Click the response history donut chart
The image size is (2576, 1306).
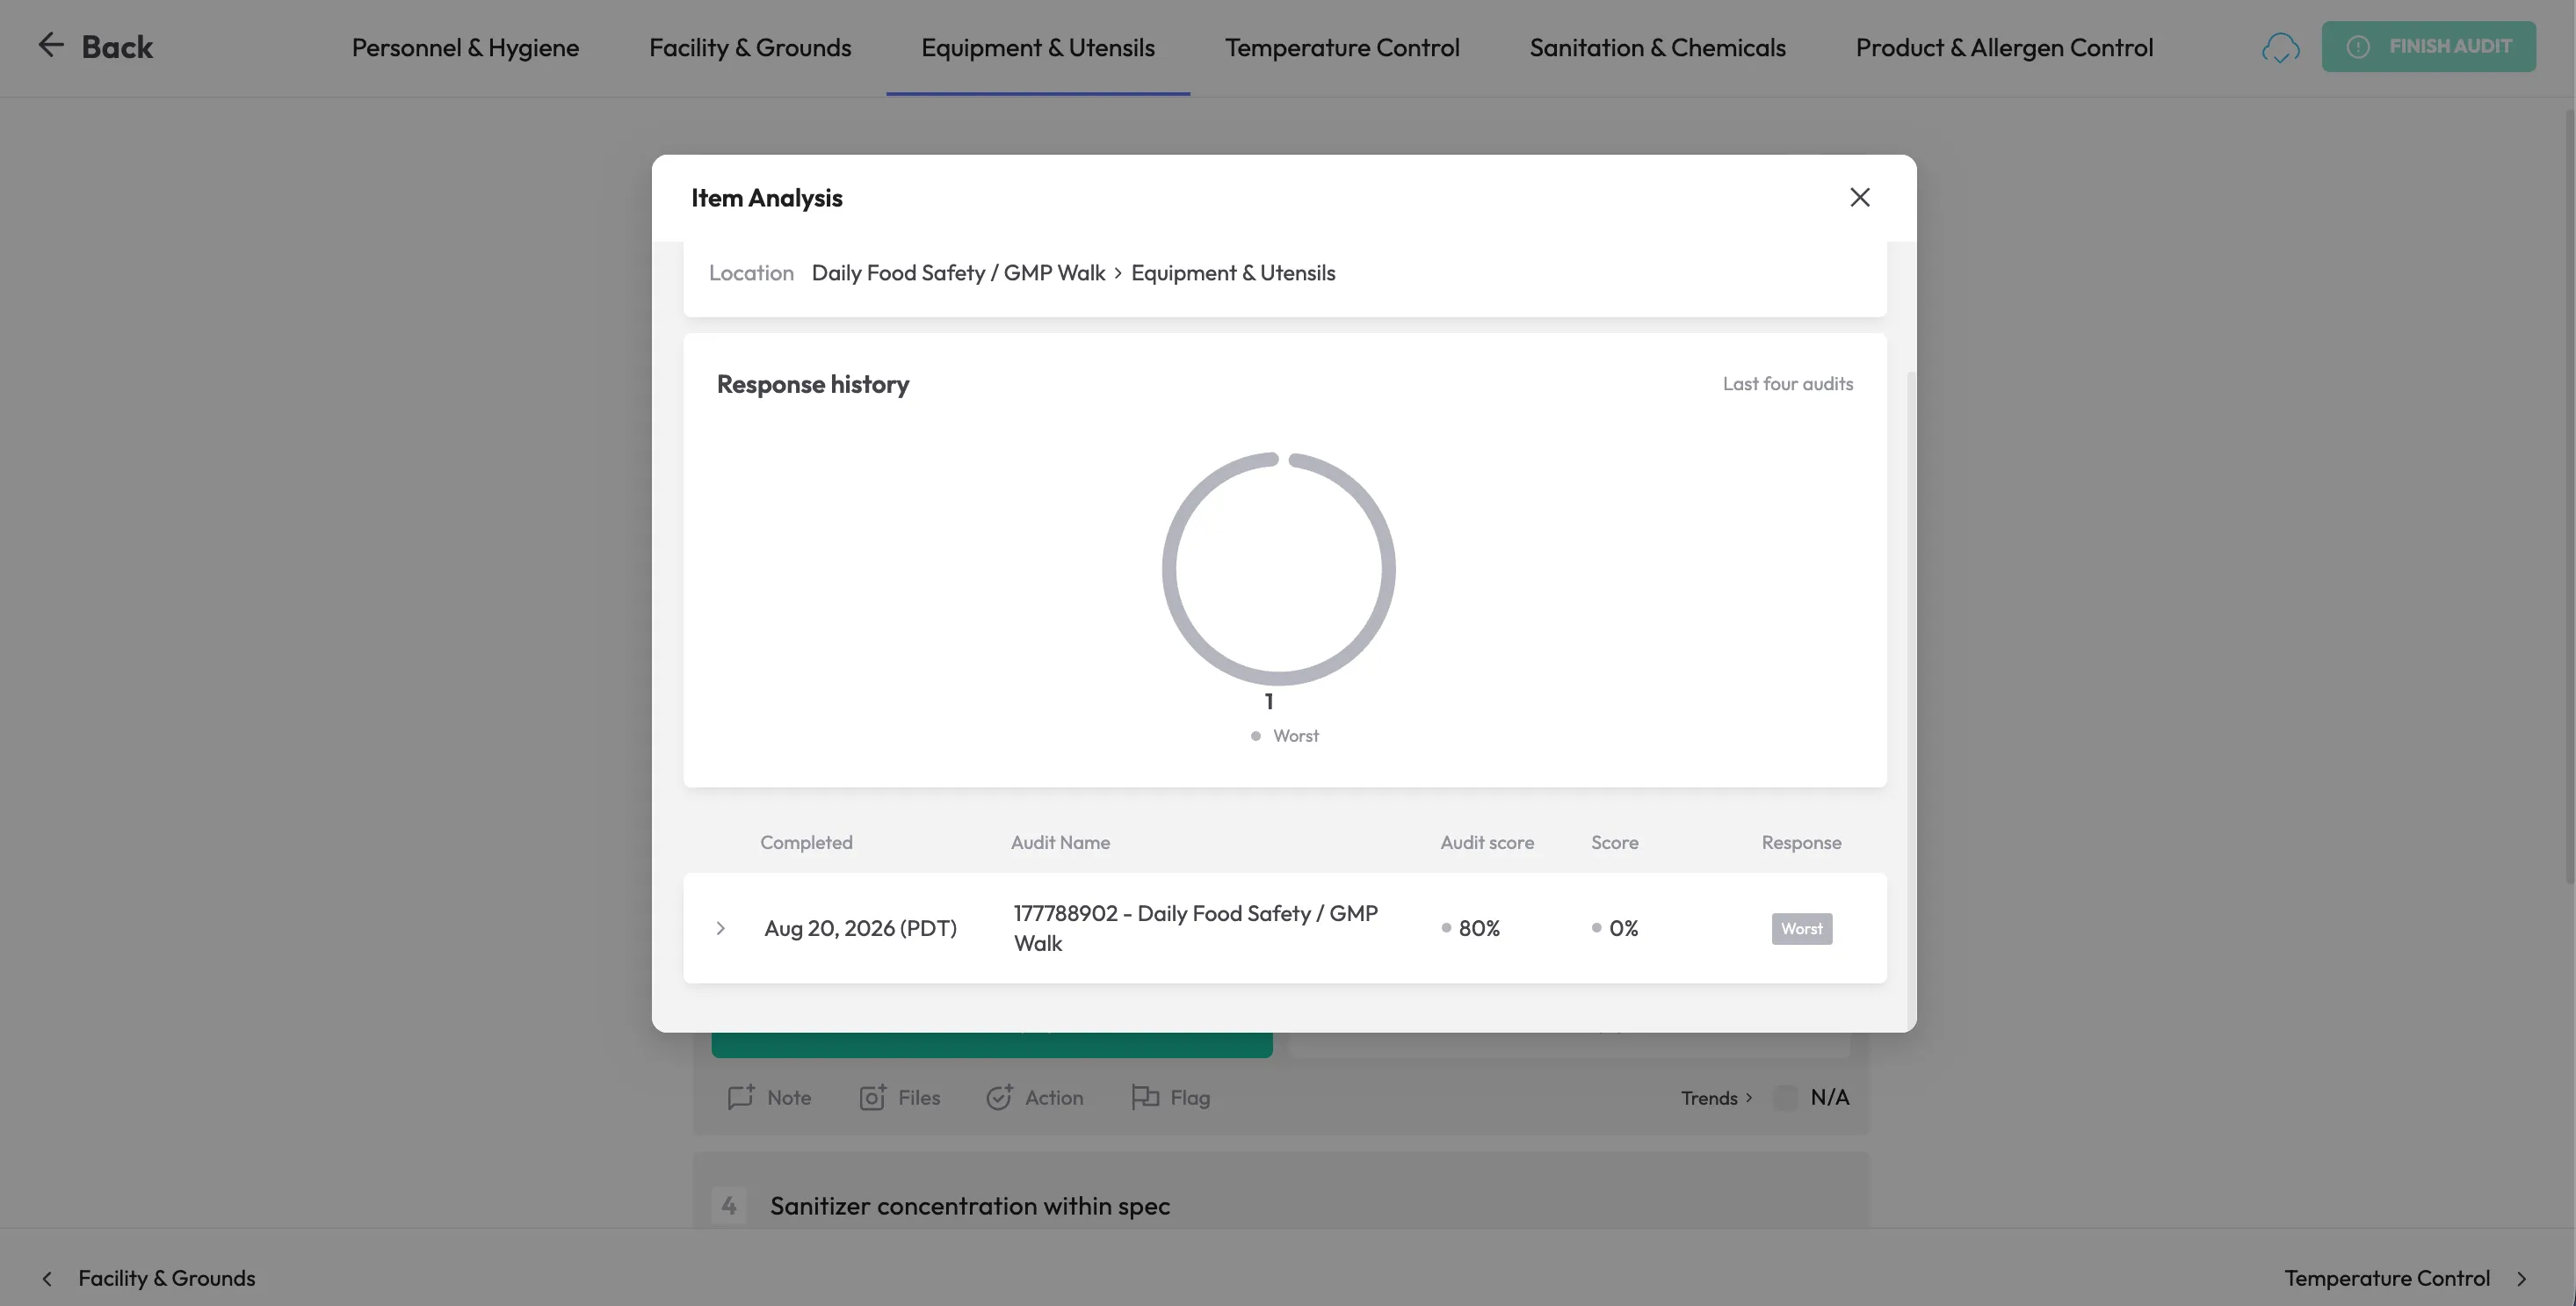tap(1278, 568)
